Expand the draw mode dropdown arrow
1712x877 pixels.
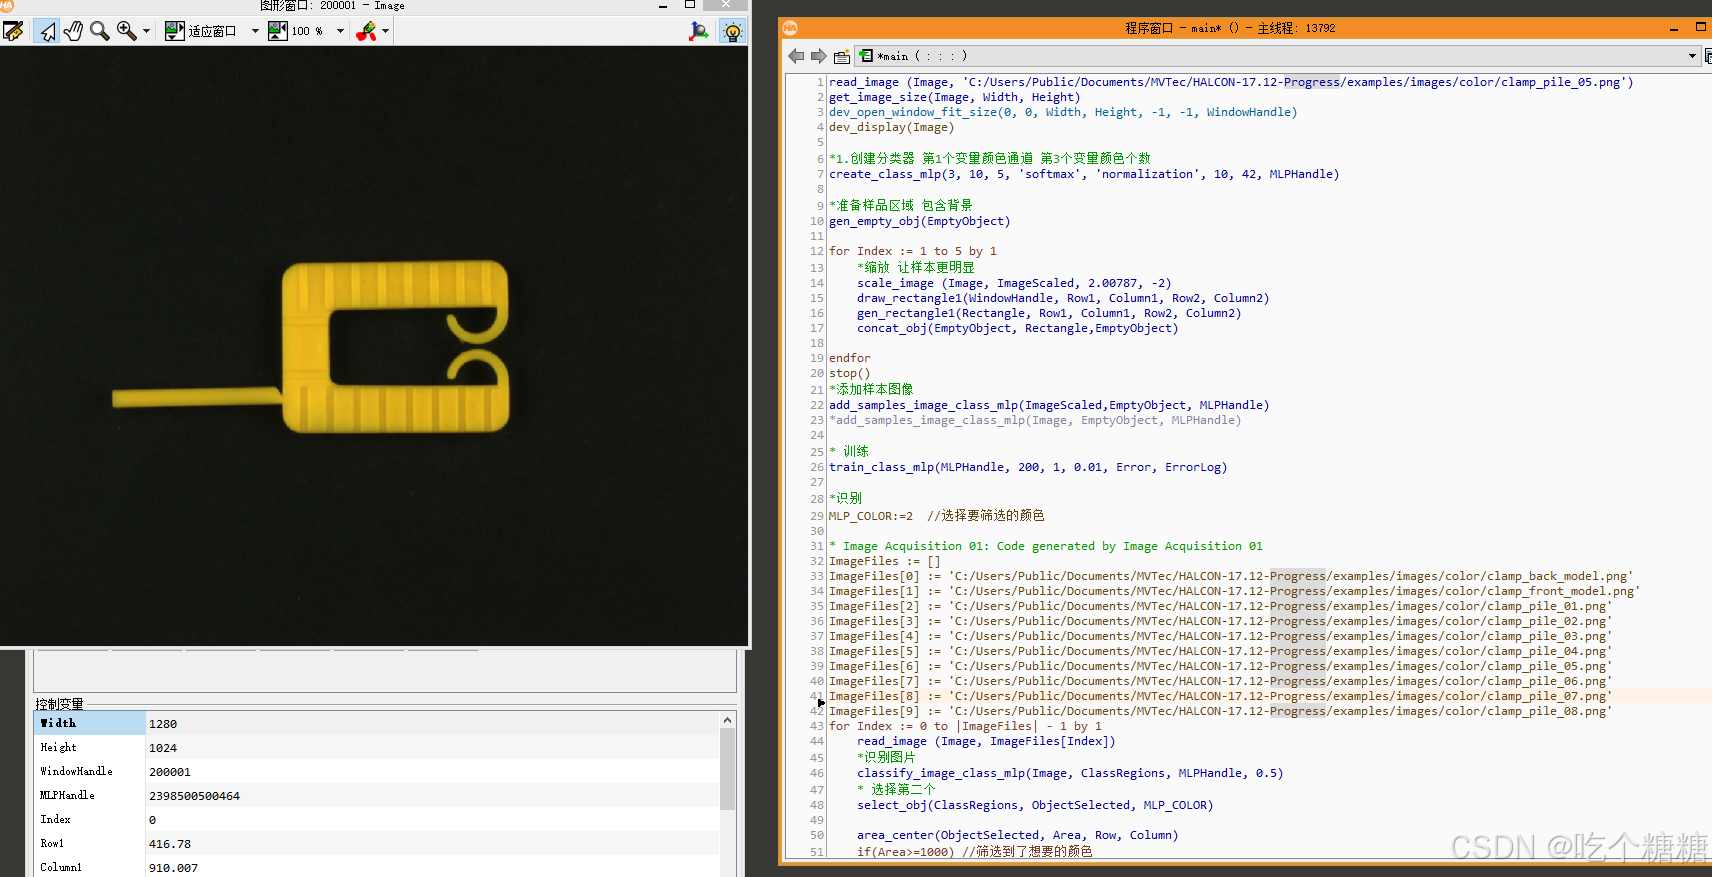coord(385,31)
